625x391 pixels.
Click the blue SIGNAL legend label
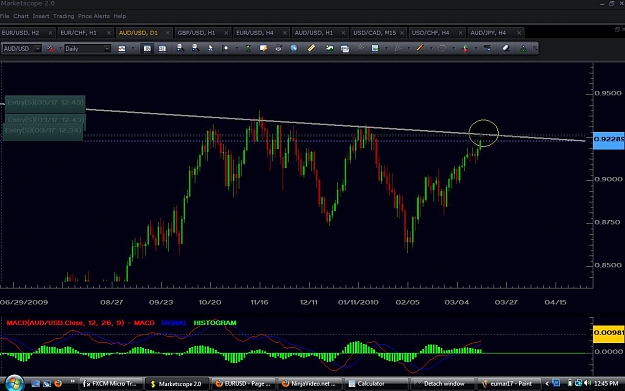pos(174,323)
